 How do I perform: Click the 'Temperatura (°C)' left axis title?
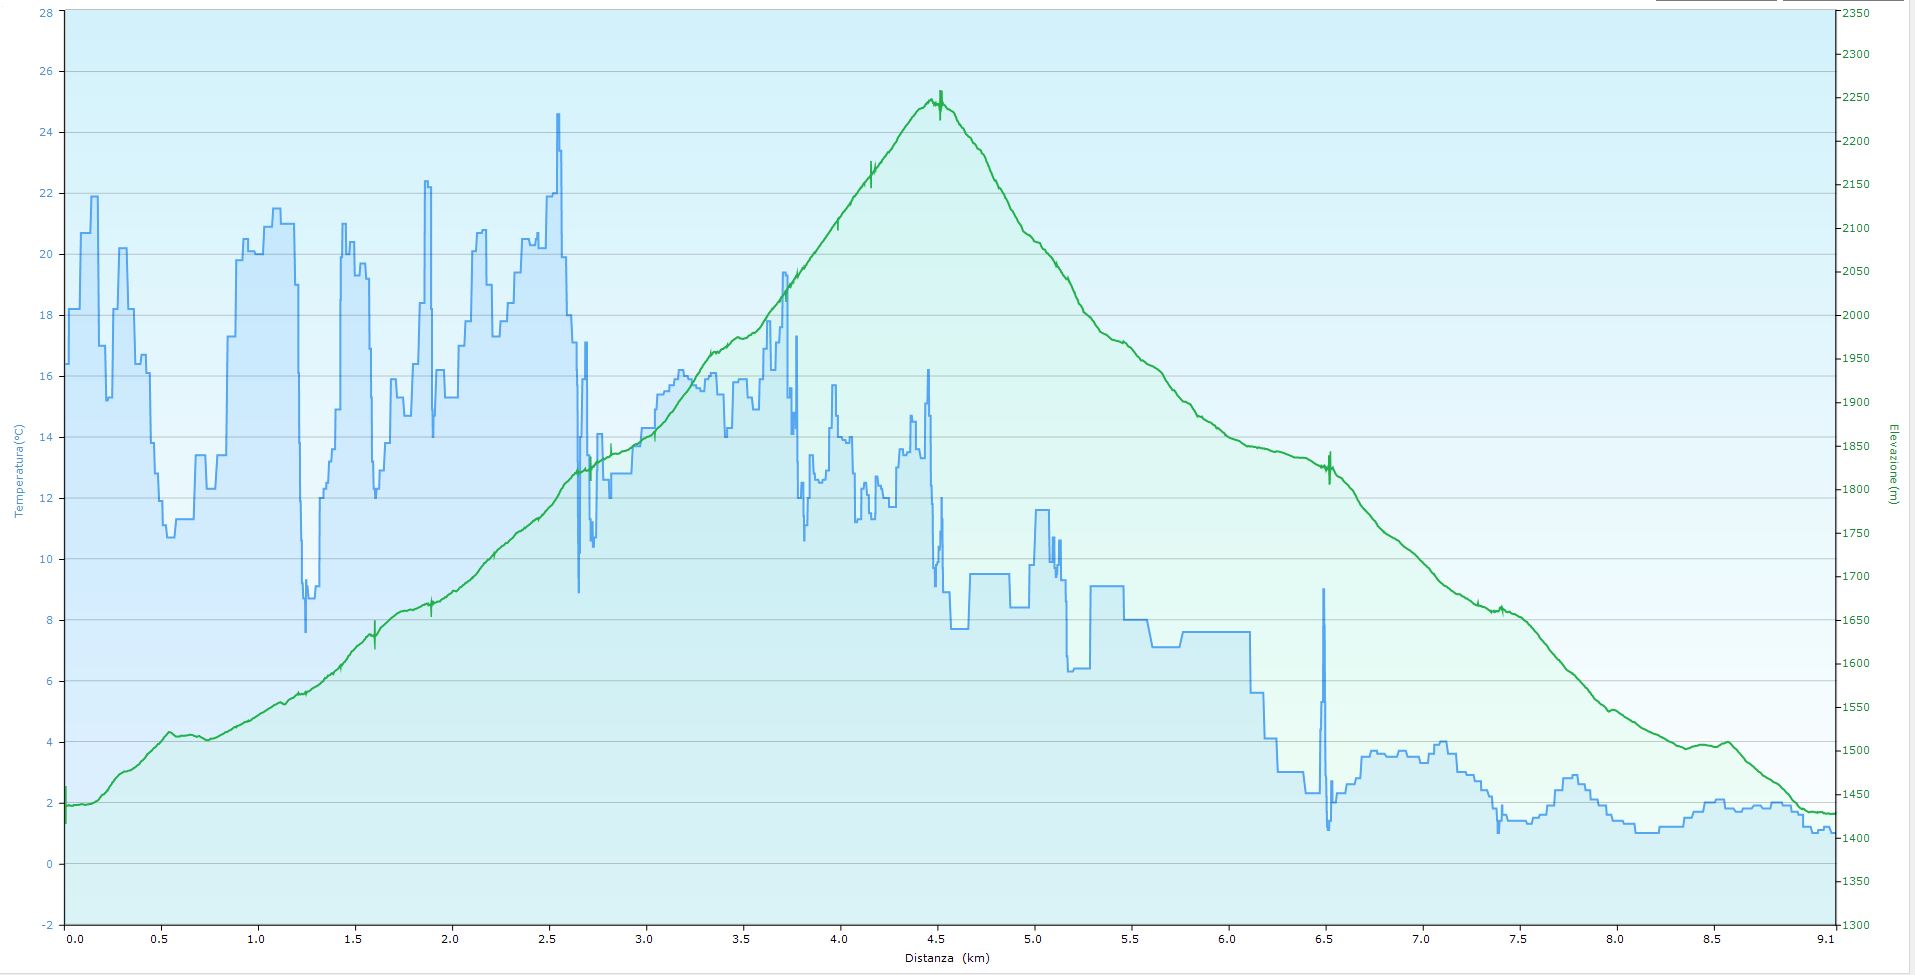coord(18,470)
